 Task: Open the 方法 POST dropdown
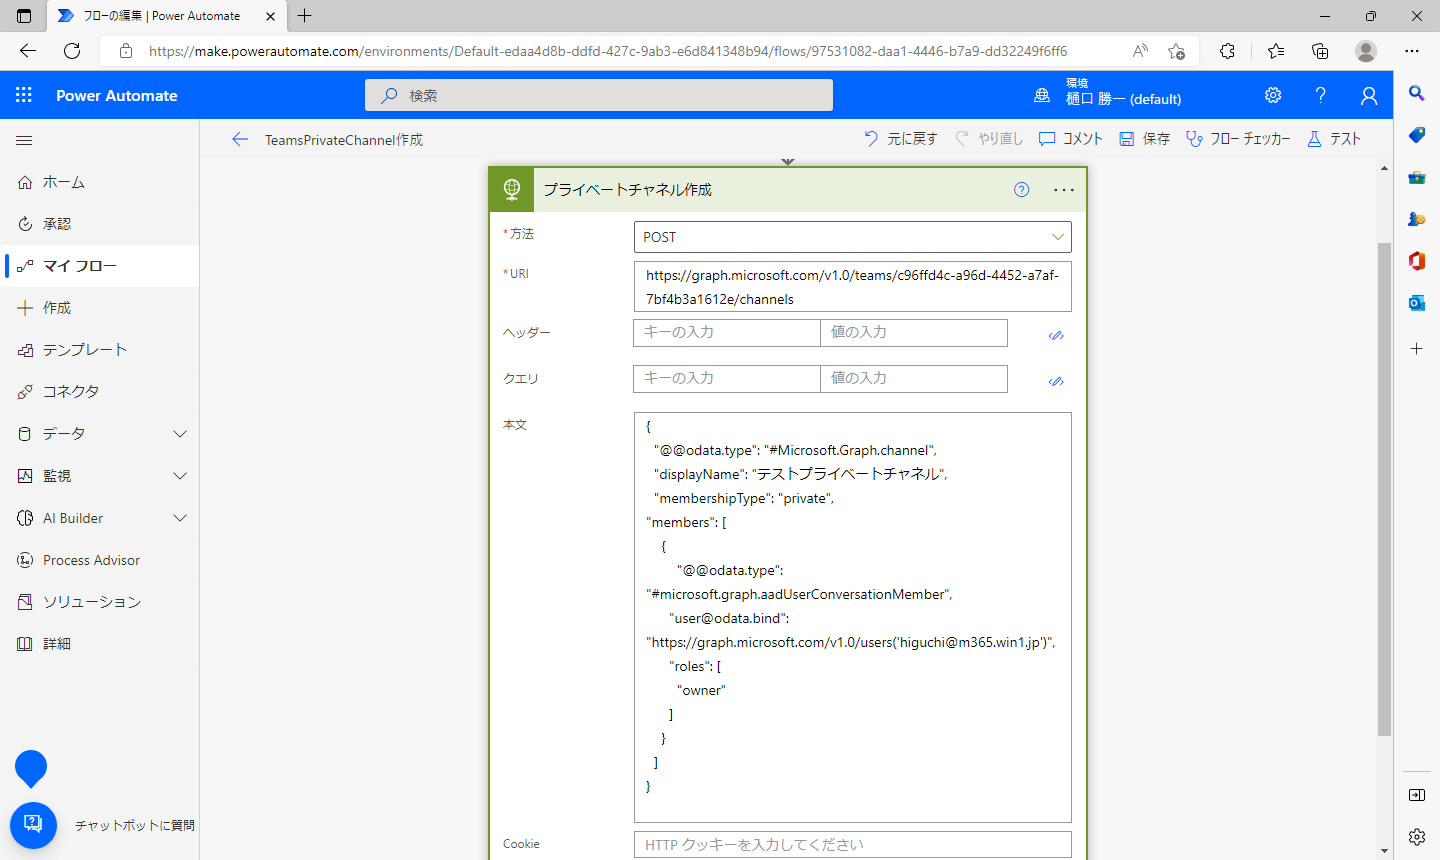(x=852, y=237)
